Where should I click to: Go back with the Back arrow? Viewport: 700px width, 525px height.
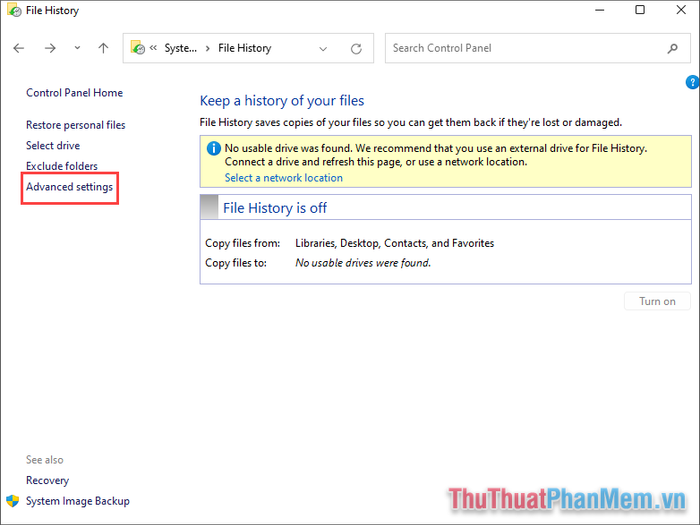click(19, 48)
